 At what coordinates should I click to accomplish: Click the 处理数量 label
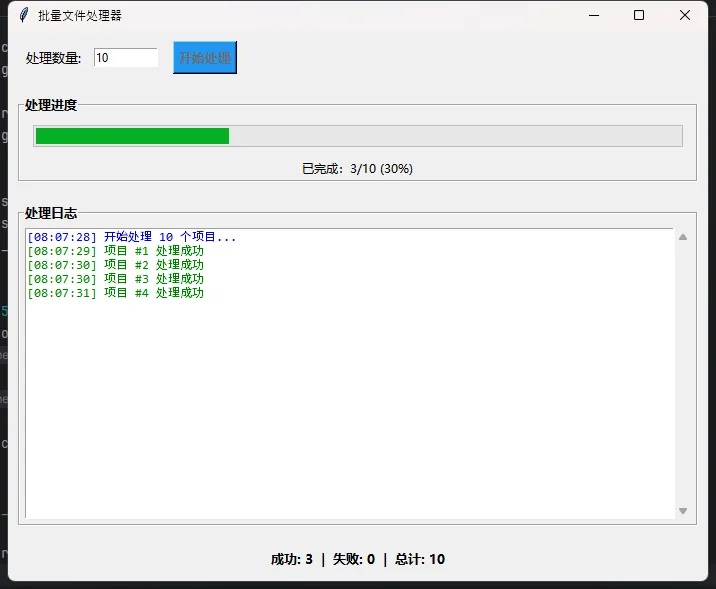[54, 58]
